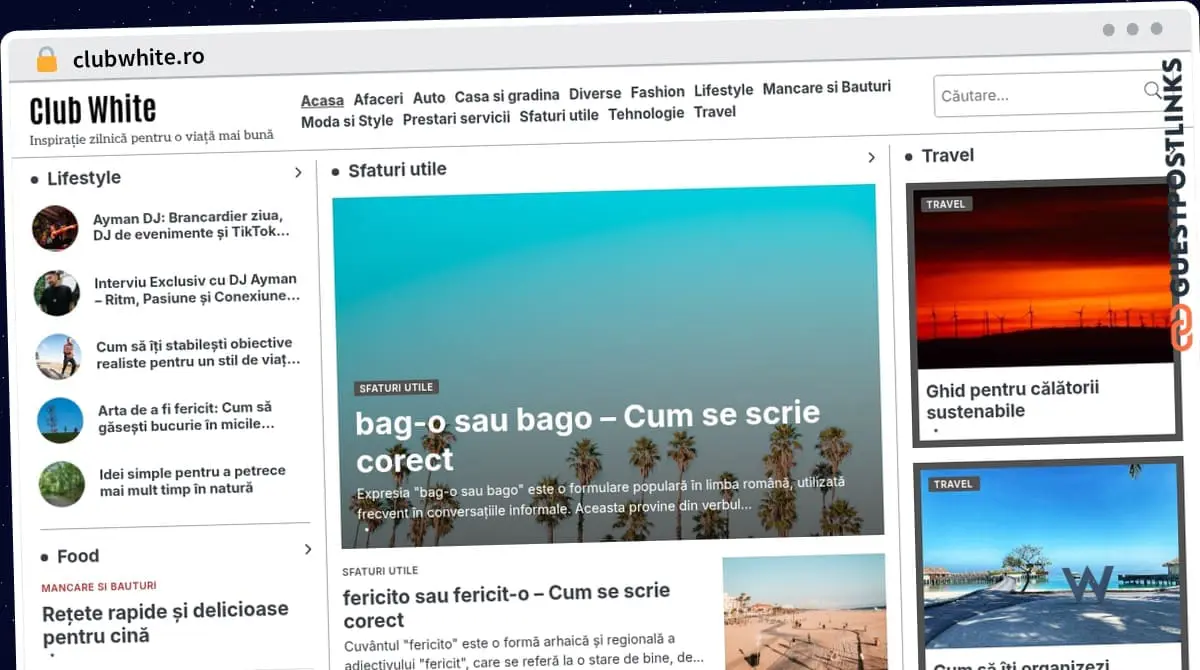Open the Afaceri menu item
Screen dimensions: 1200x670
click(x=378, y=99)
